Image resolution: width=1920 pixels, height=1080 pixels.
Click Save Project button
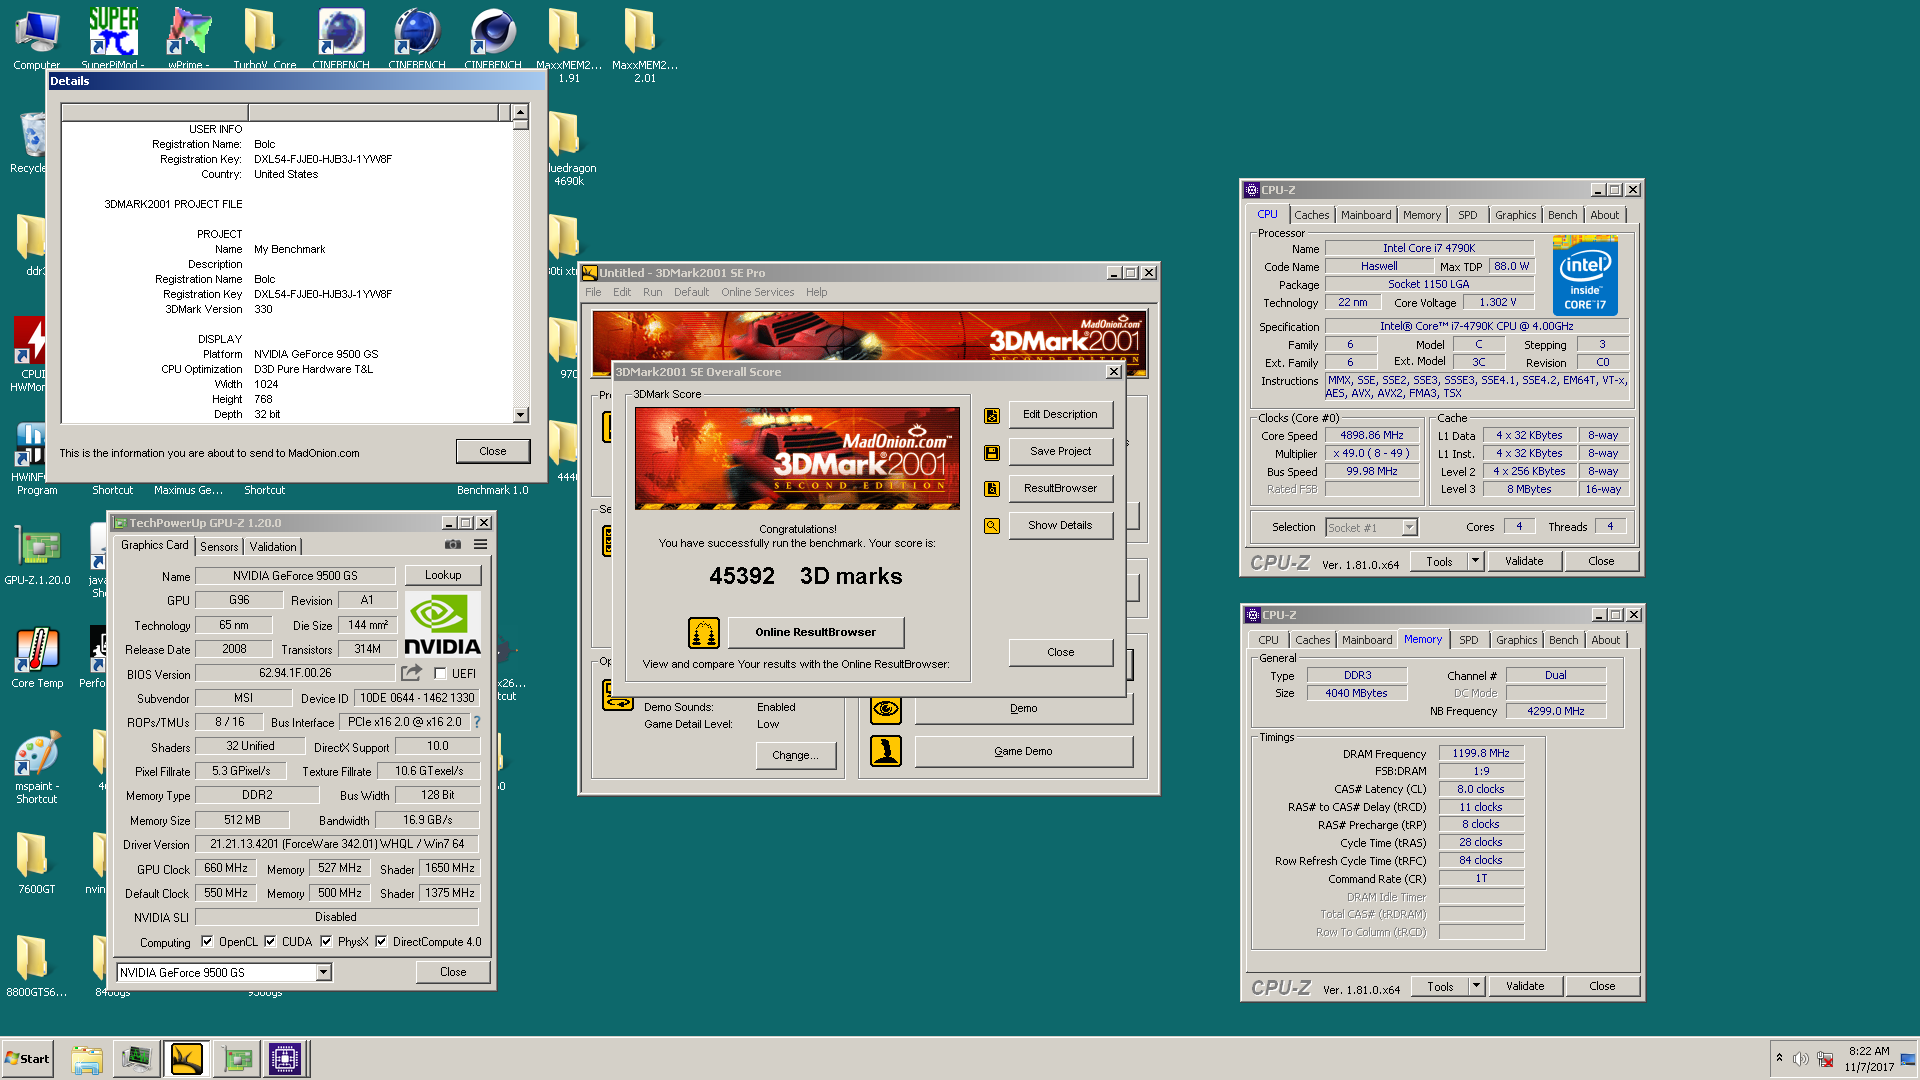(1060, 452)
